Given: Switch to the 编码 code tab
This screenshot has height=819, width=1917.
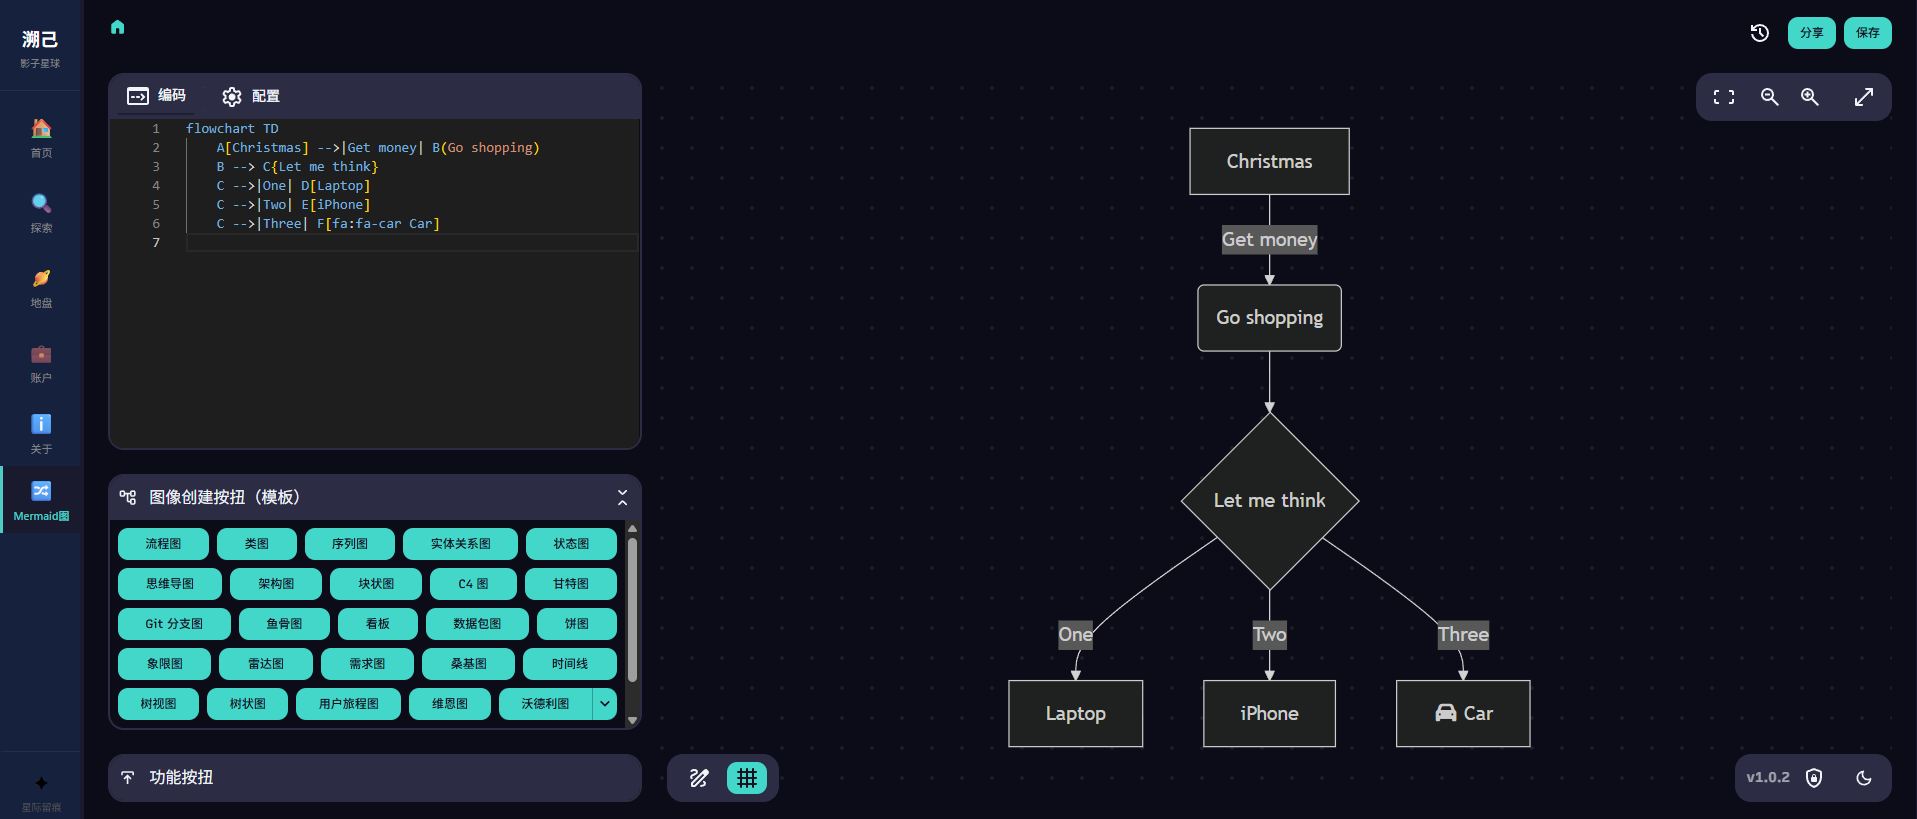Looking at the screenshot, I should [157, 96].
